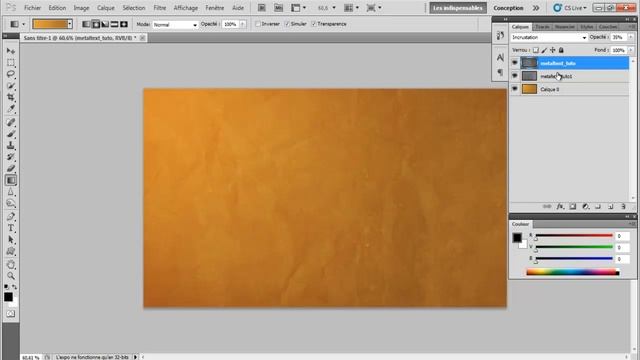
Task: Select the Hand tool
Action: pos(11,264)
